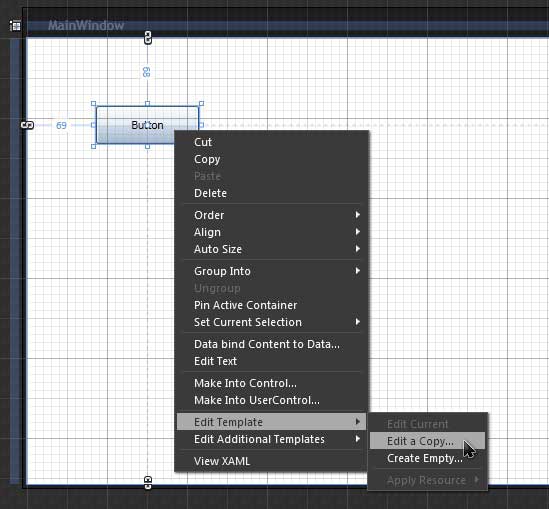Choose Make Into UserControl...
The image size is (549, 509).
[272, 400]
